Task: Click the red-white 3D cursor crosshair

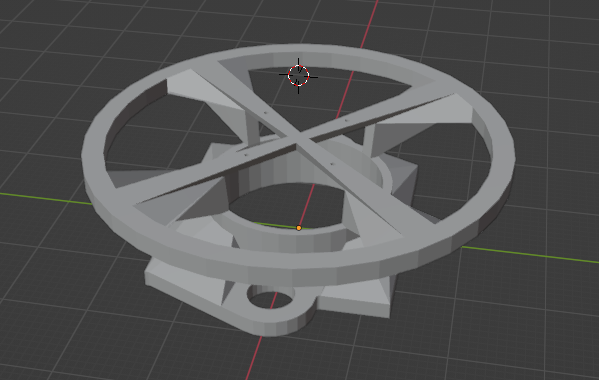Action: click(x=298, y=76)
